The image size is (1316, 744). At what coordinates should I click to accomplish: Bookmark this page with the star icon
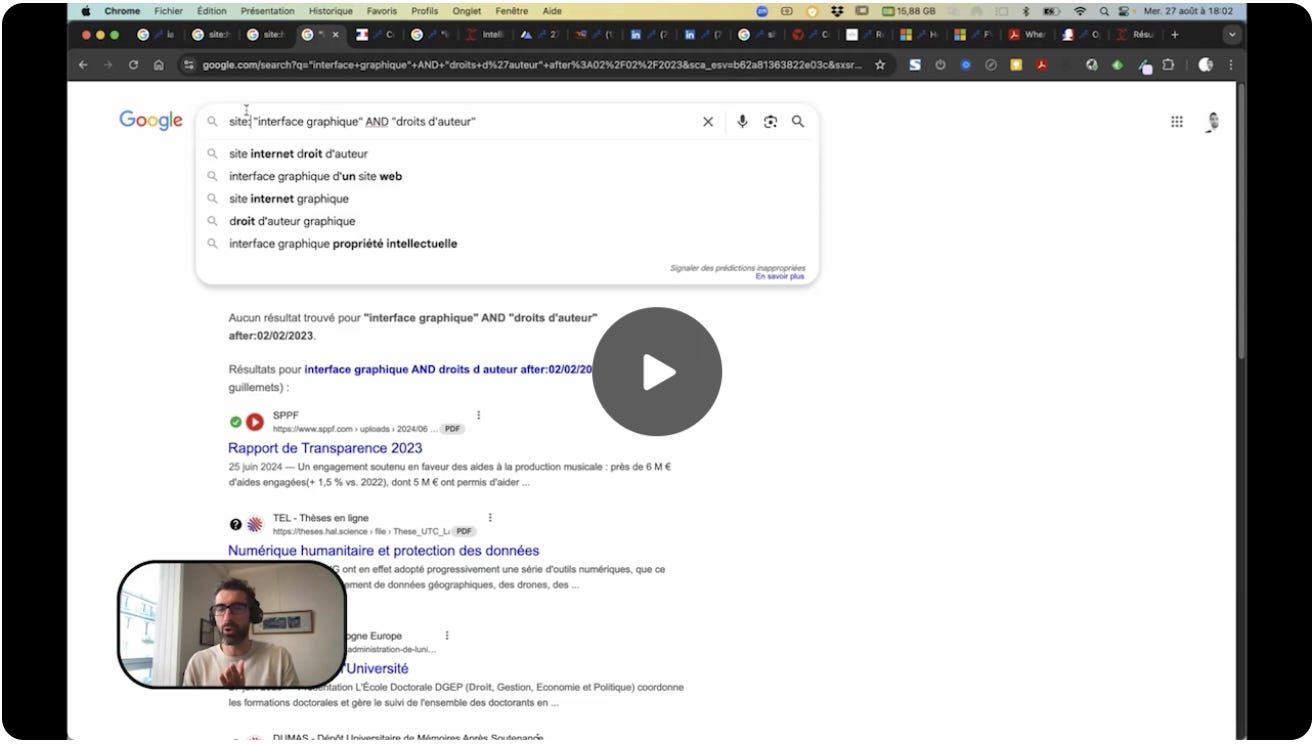pos(880,65)
